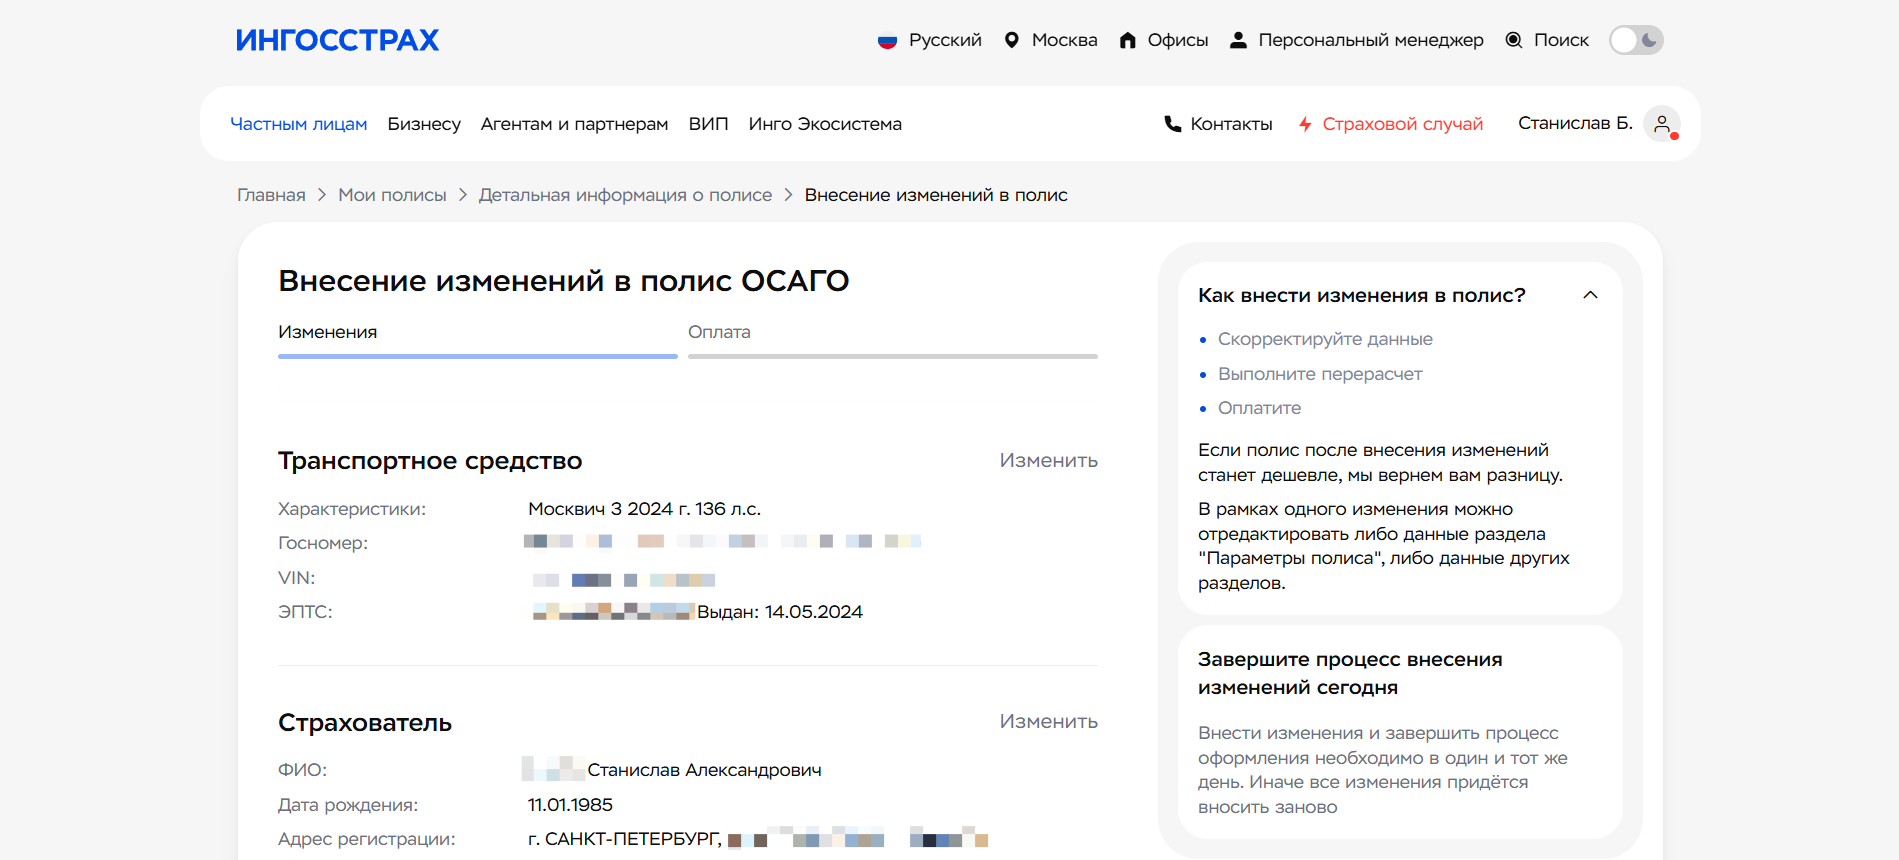Click the birth date '11.01.1985'

coord(570,805)
